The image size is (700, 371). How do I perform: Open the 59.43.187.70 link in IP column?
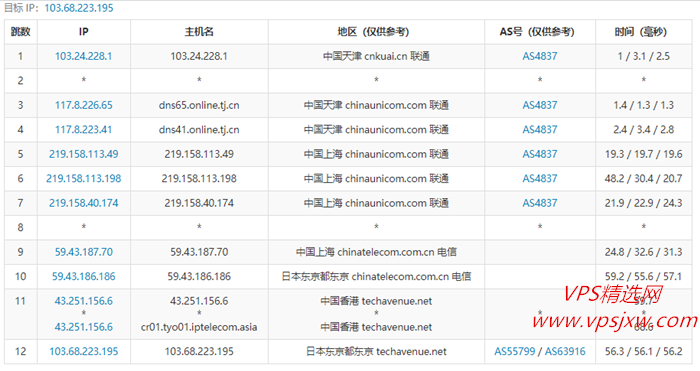tap(83, 252)
